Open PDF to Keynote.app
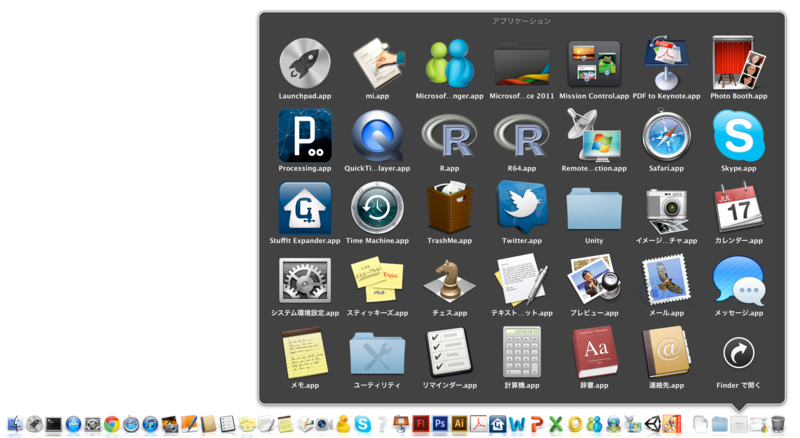800x438 pixels. (x=666, y=62)
